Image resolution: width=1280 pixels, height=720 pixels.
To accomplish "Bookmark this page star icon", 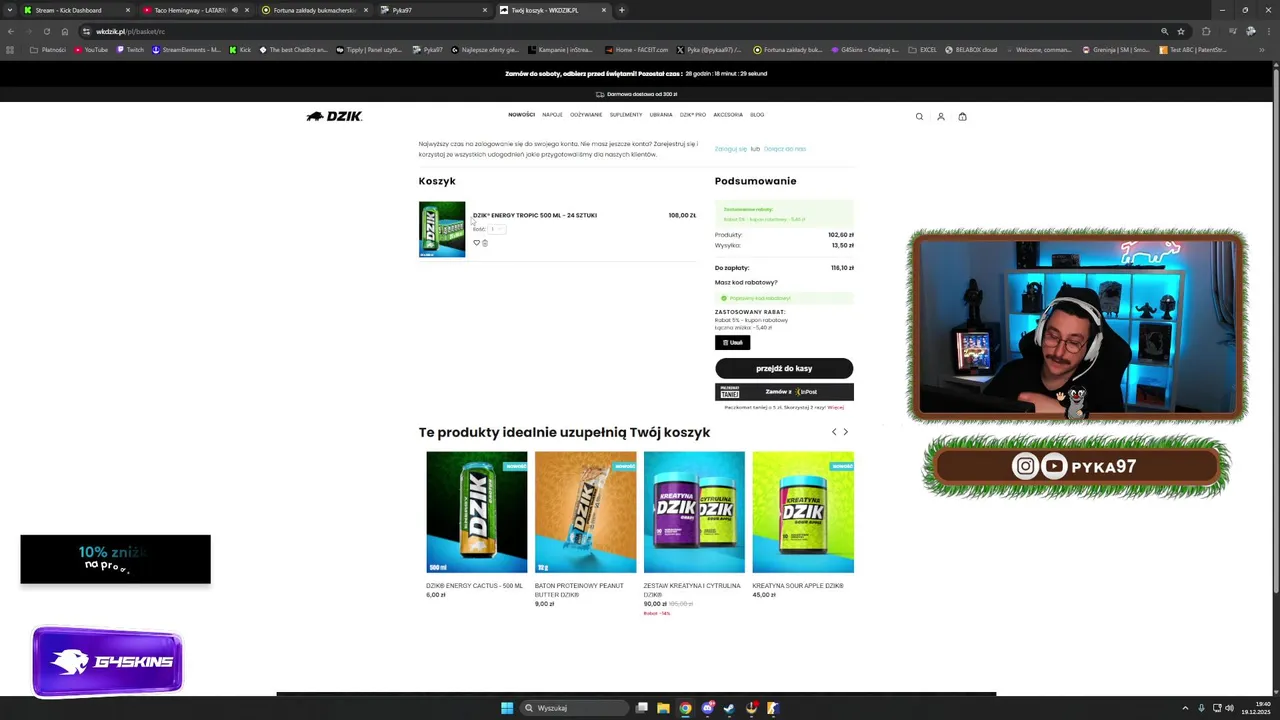I will (1181, 31).
